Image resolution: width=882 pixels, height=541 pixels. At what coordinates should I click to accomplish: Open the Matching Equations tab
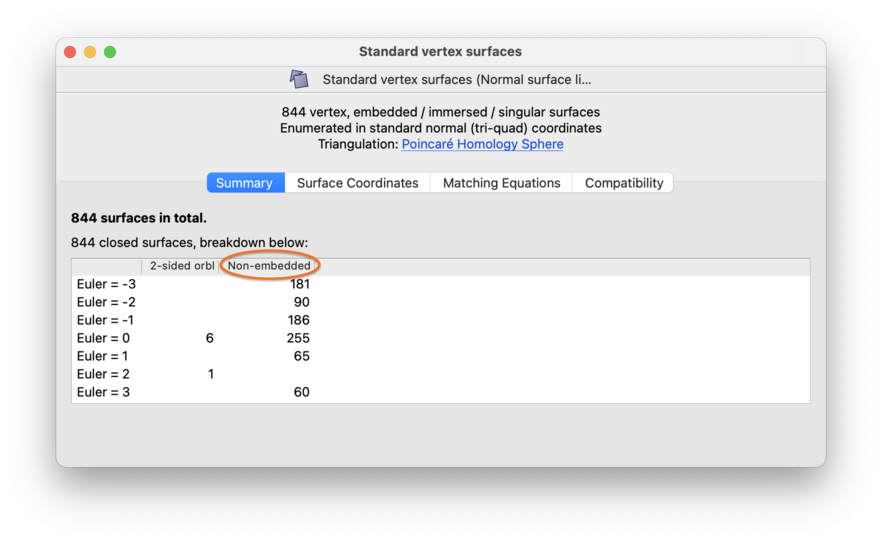501,183
